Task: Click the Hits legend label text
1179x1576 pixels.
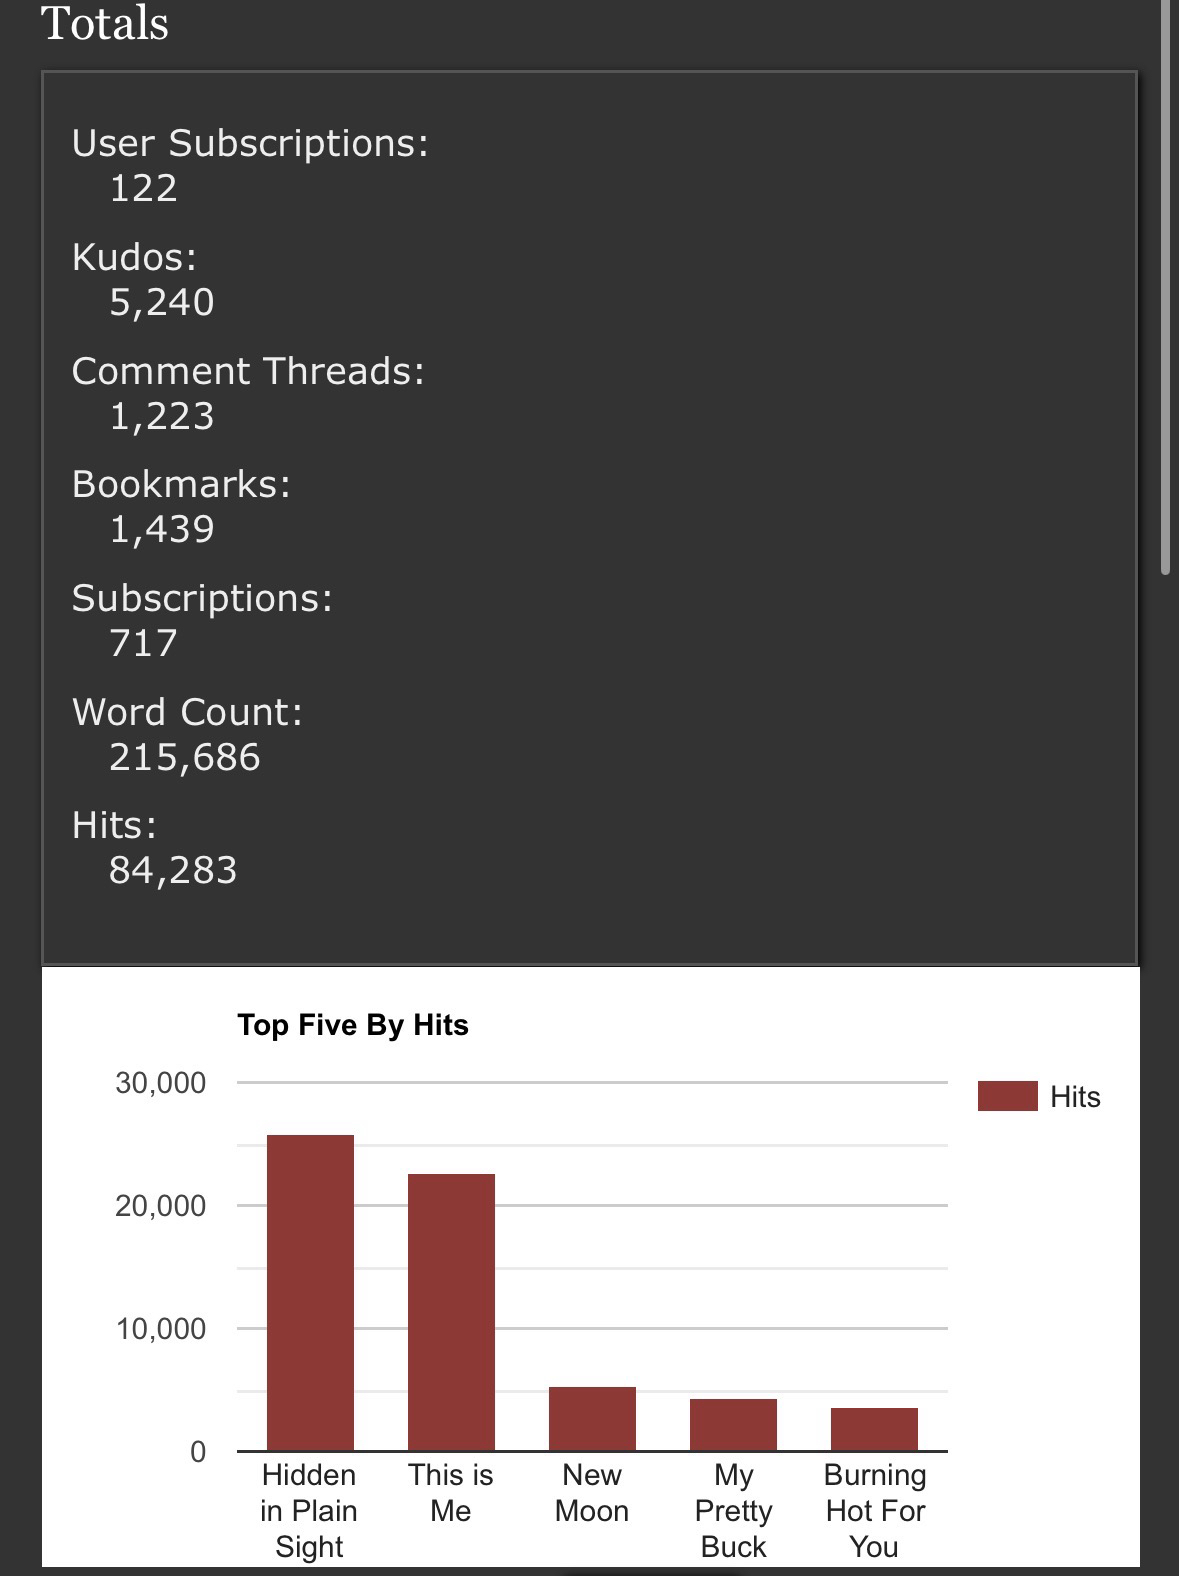Action: [x=1075, y=1097]
